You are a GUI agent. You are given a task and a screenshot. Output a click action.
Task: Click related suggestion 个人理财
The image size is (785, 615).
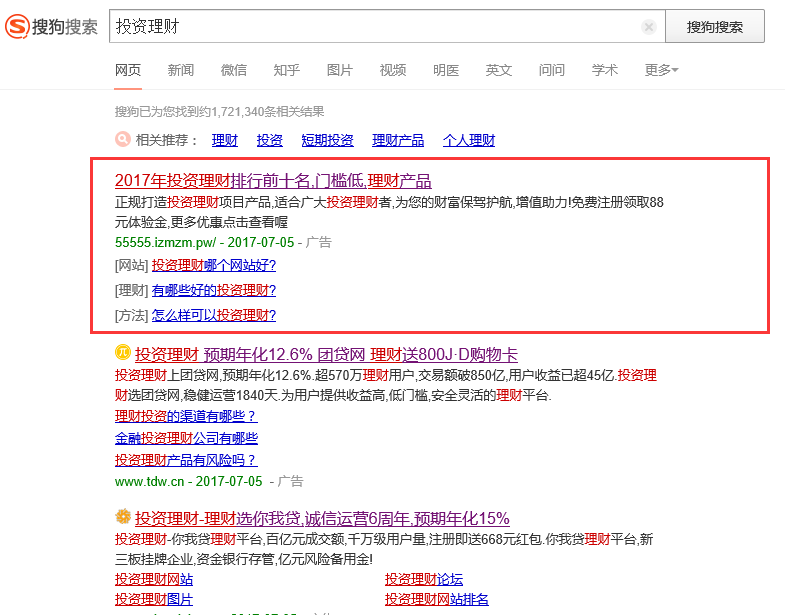468,140
